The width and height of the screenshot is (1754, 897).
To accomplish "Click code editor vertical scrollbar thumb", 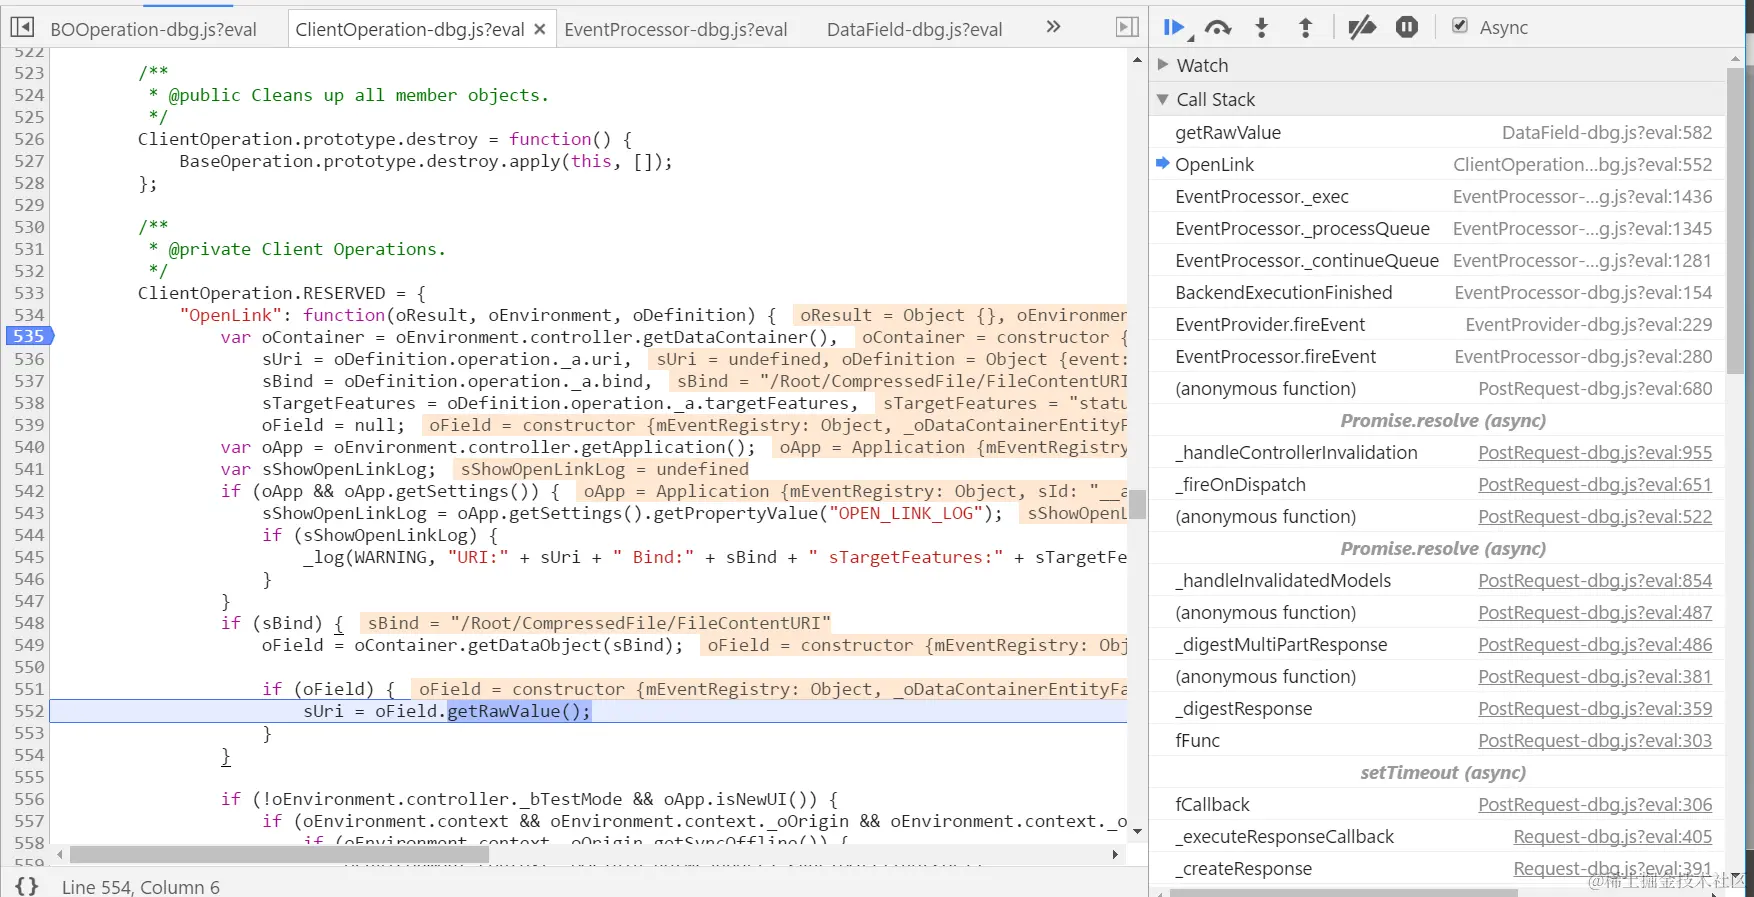I will point(1137,505).
